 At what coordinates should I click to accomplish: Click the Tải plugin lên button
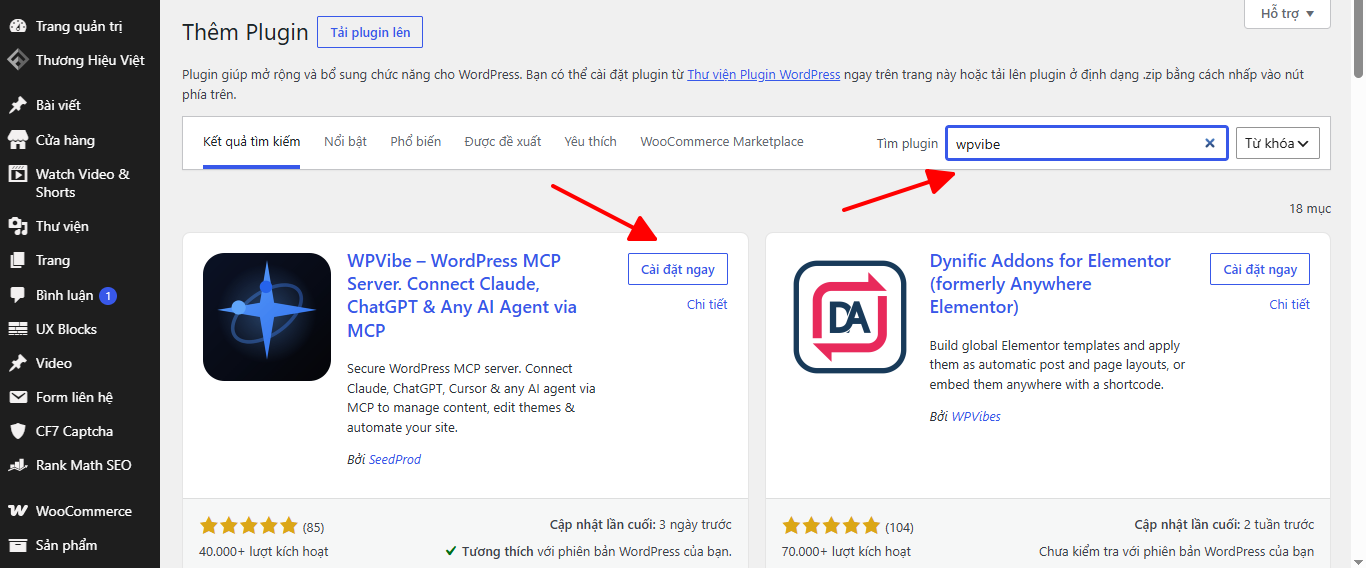click(370, 32)
